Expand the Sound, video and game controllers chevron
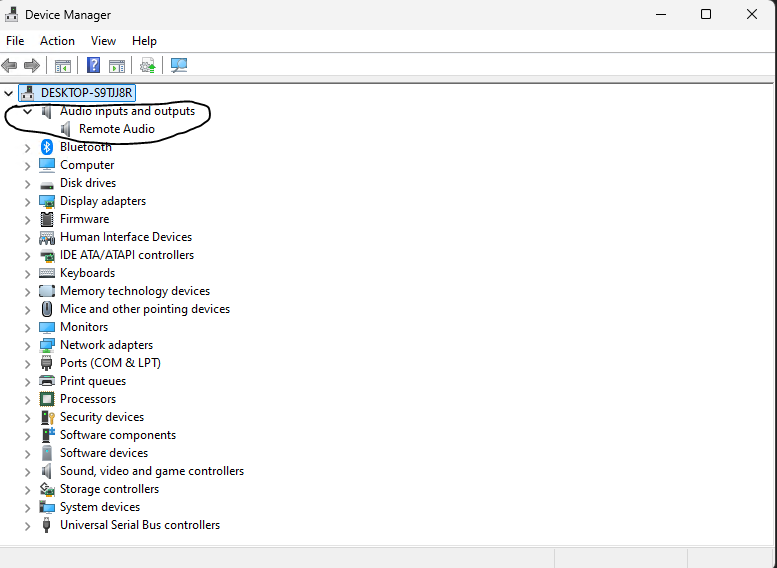777x568 pixels. click(27, 472)
